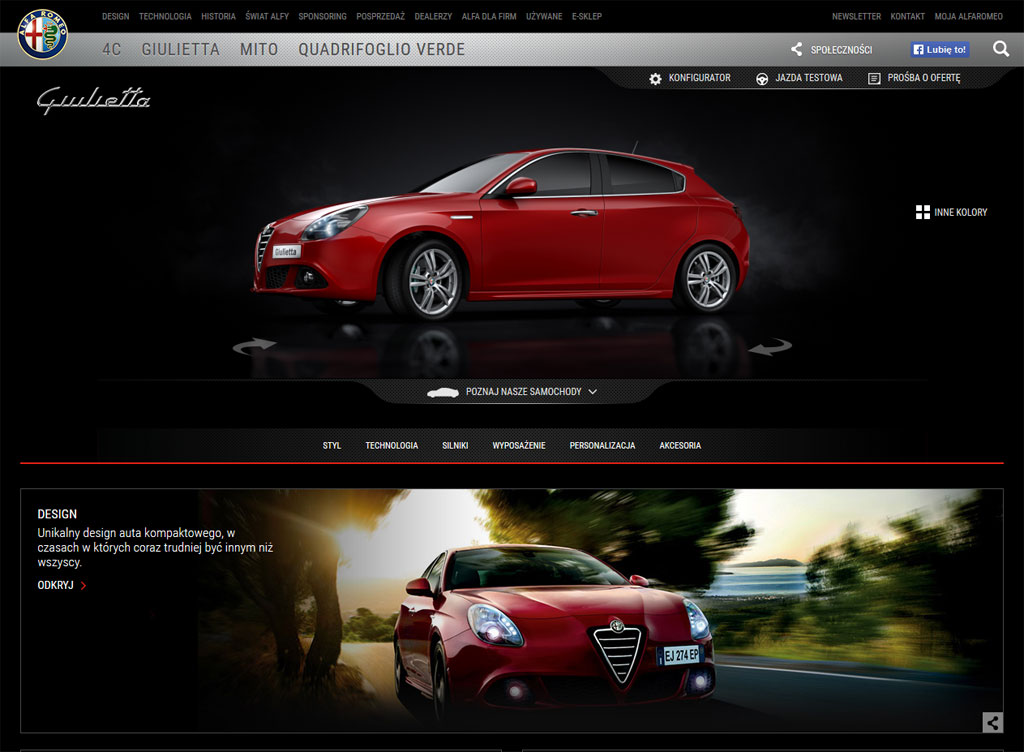
Task: Open the Technologia top menu item
Action: pos(165,16)
